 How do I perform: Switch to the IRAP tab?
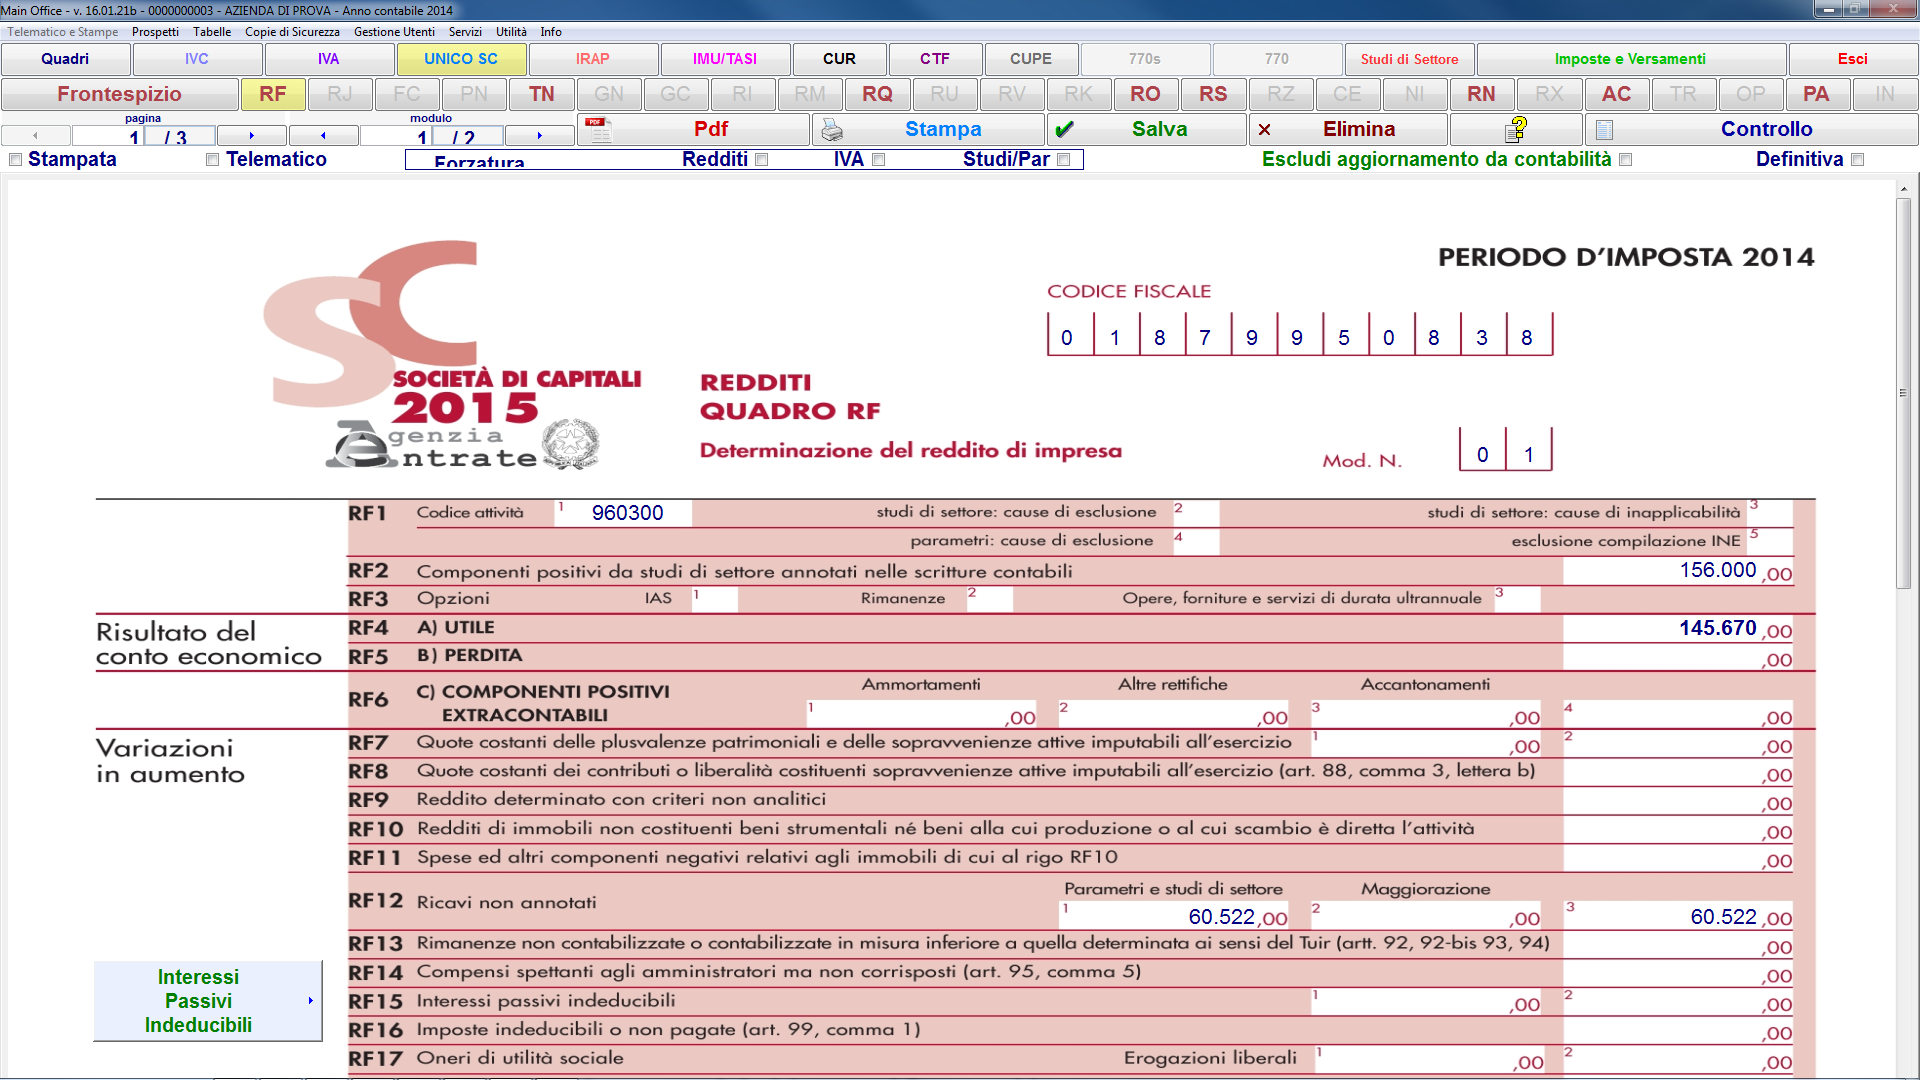point(593,59)
